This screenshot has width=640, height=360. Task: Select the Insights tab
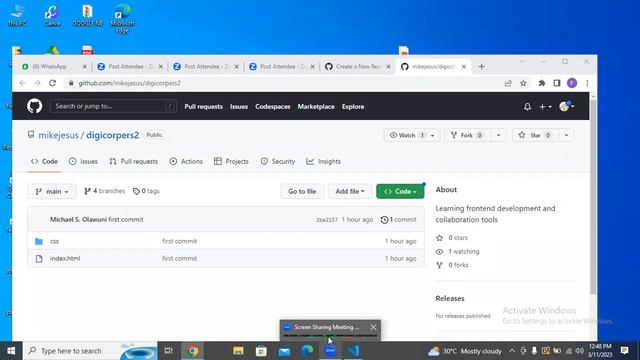323,162
